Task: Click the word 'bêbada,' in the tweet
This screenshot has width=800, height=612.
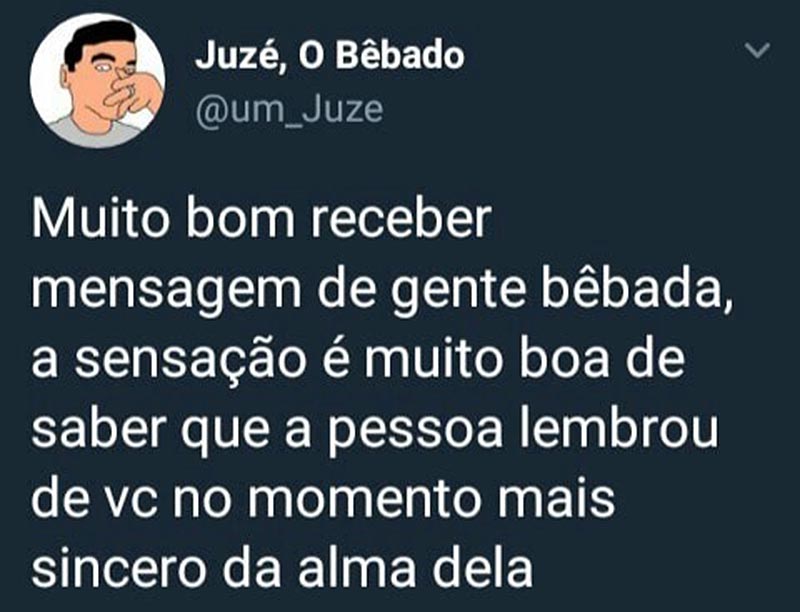Action: click(x=637, y=291)
